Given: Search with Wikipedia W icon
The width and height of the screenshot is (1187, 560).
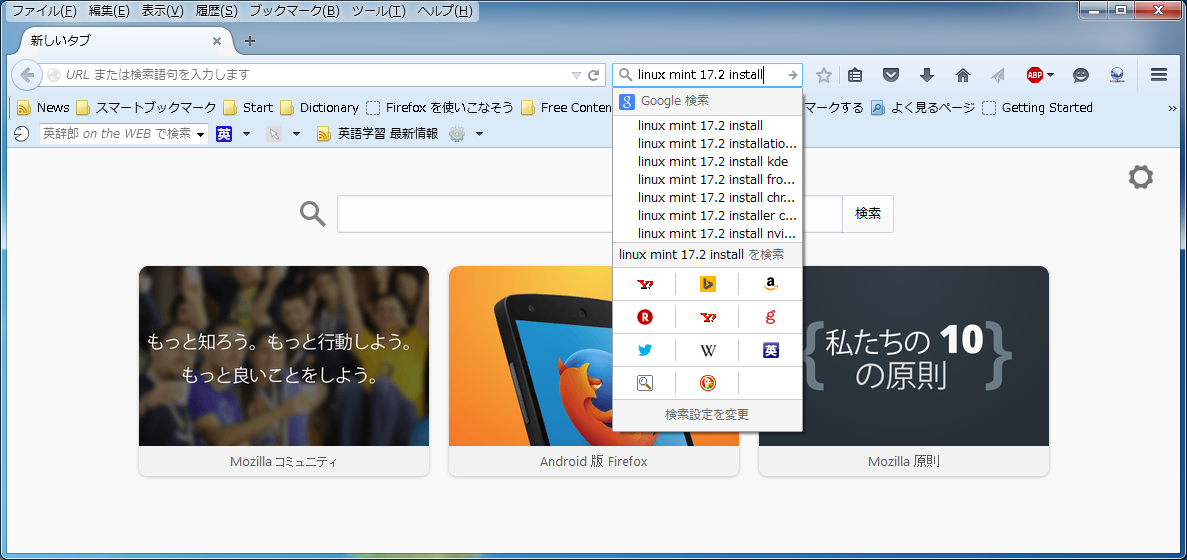Looking at the screenshot, I should (x=708, y=350).
